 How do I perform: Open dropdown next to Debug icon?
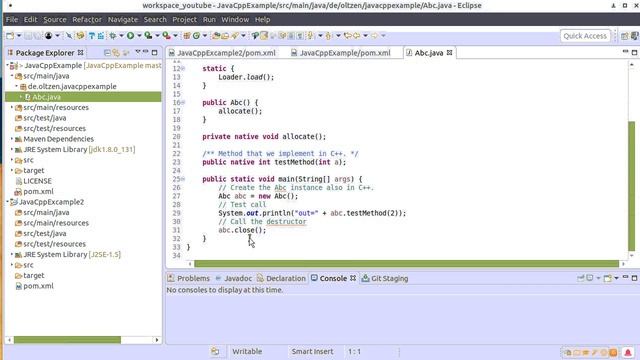(x=122, y=36)
